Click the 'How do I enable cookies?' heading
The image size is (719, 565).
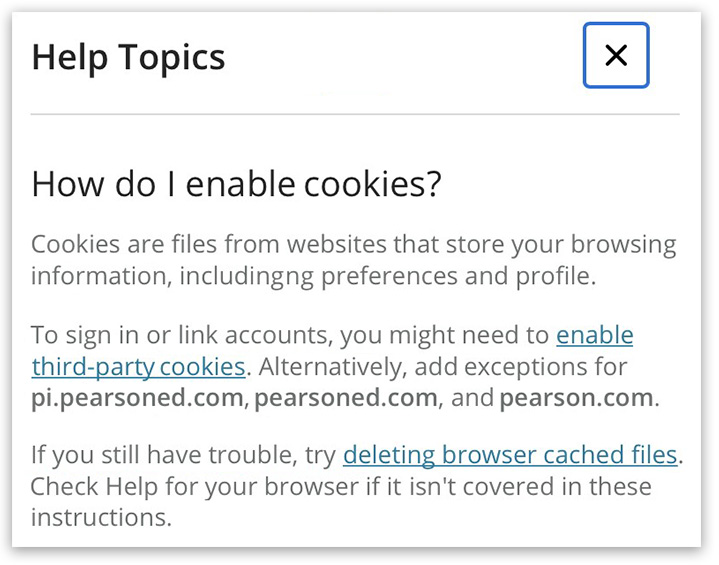tap(237, 184)
